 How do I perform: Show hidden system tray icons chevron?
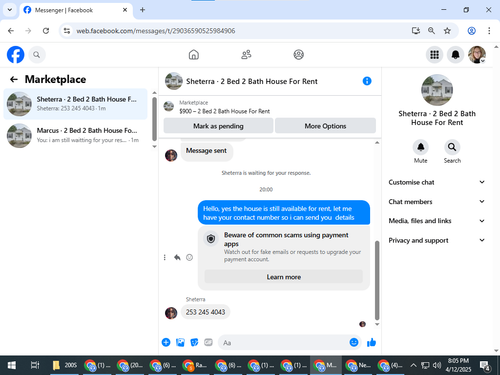pyautogui.click(x=413, y=365)
